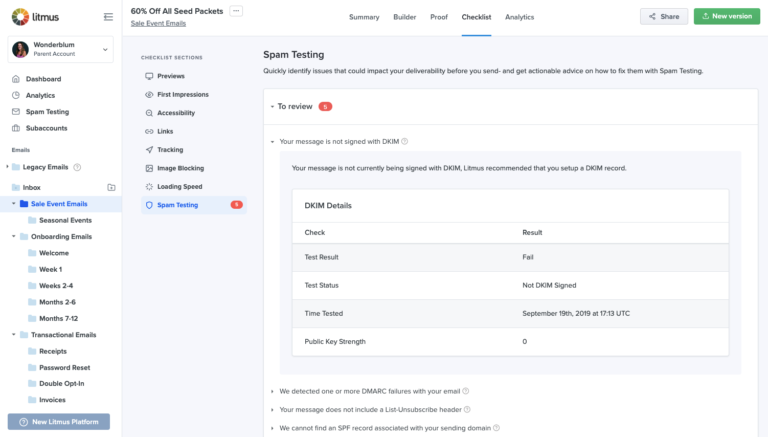Switch to the Summary tab
The image size is (768, 437).
364,17
